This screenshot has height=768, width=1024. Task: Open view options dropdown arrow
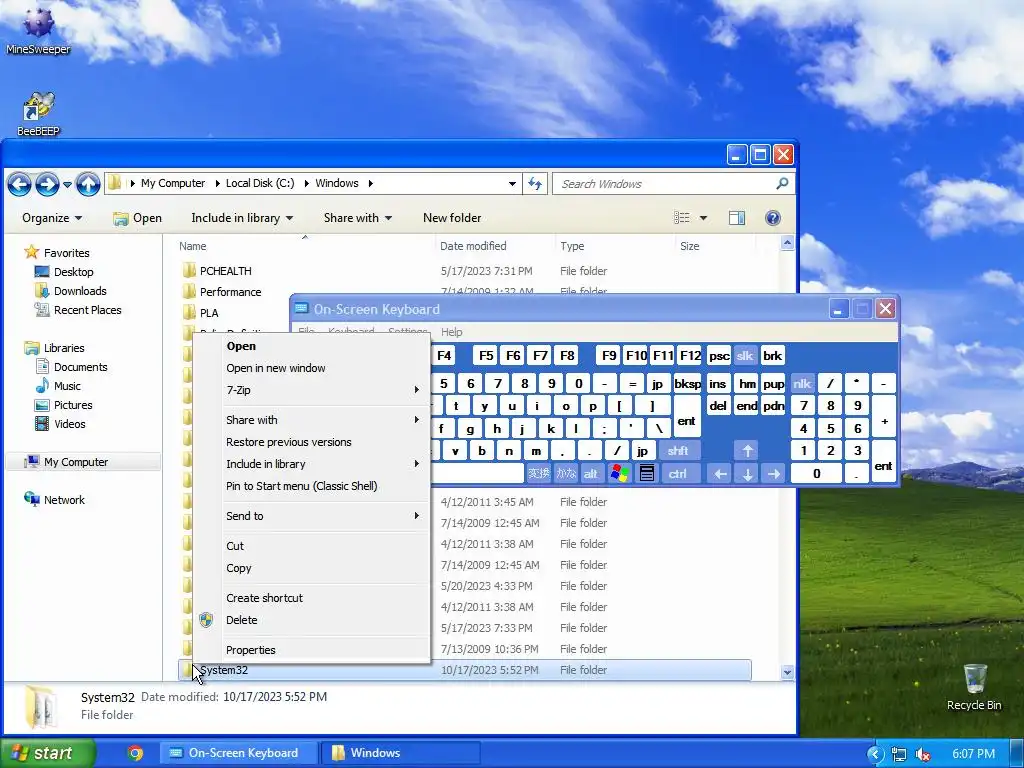tap(703, 218)
